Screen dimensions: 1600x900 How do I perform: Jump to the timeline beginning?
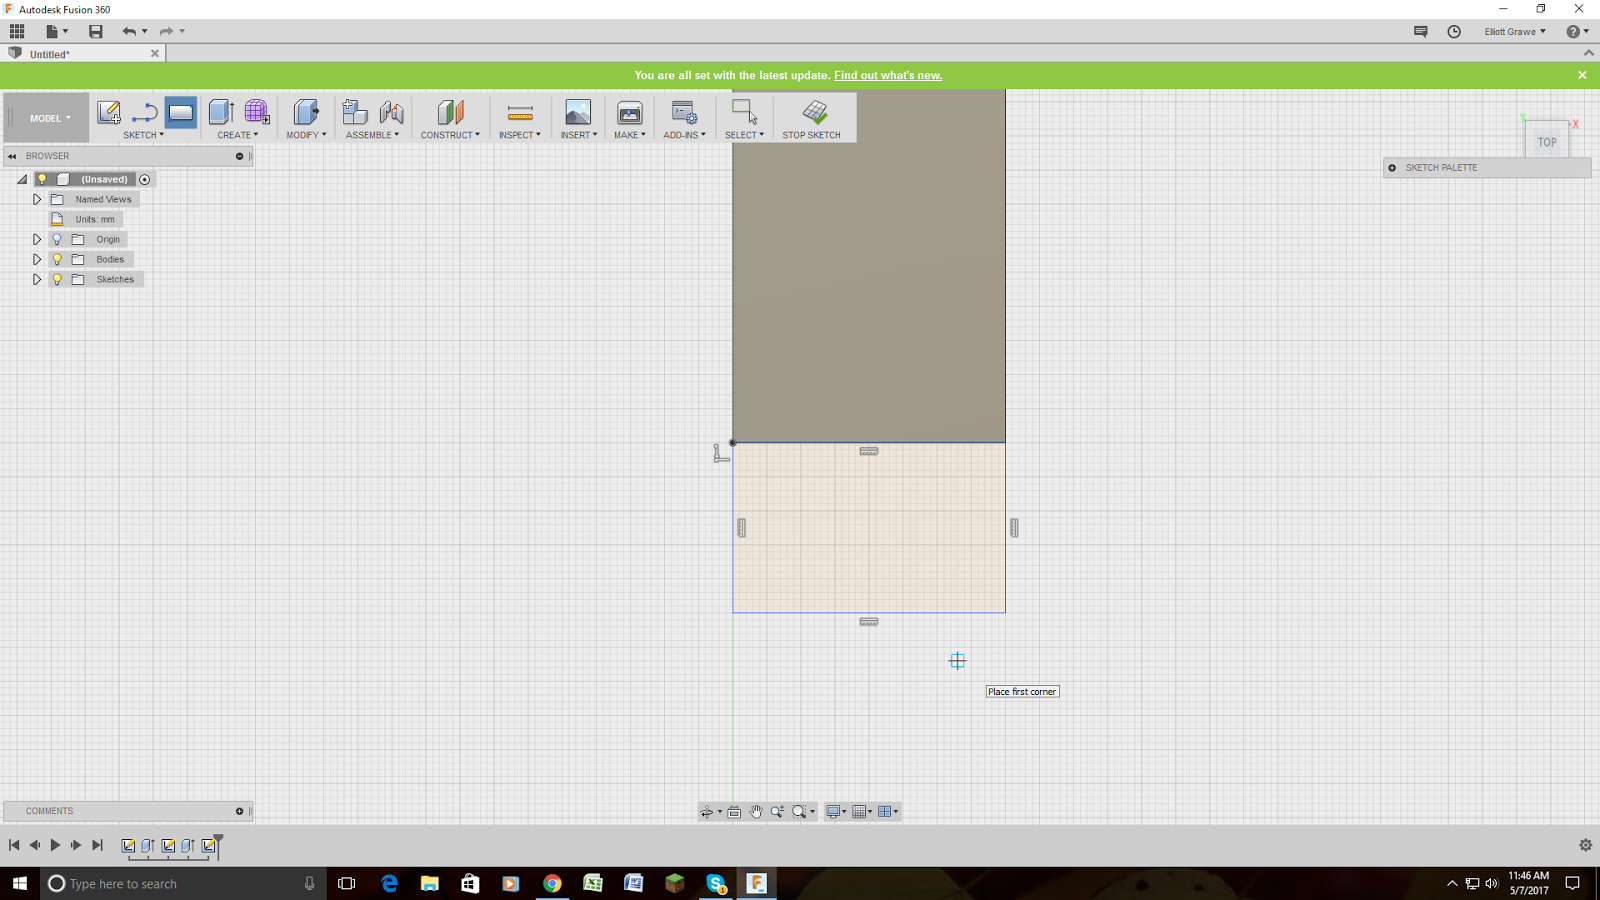[14, 845]
